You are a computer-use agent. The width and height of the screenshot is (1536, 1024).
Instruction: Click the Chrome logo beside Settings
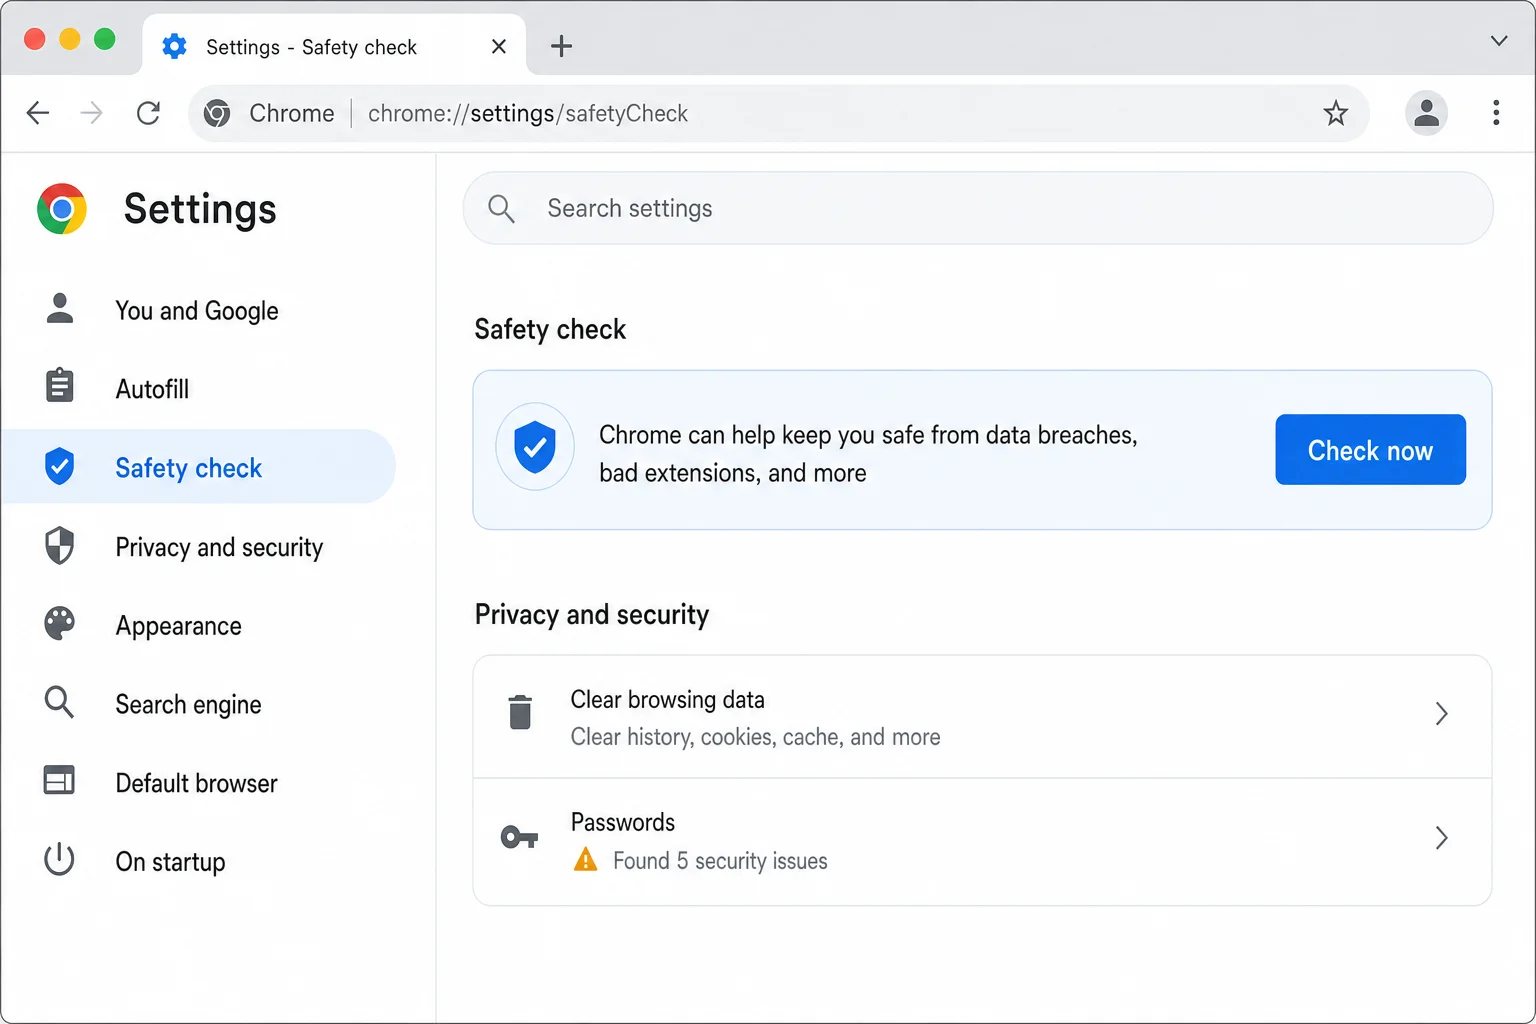click(x=62, y=209)
